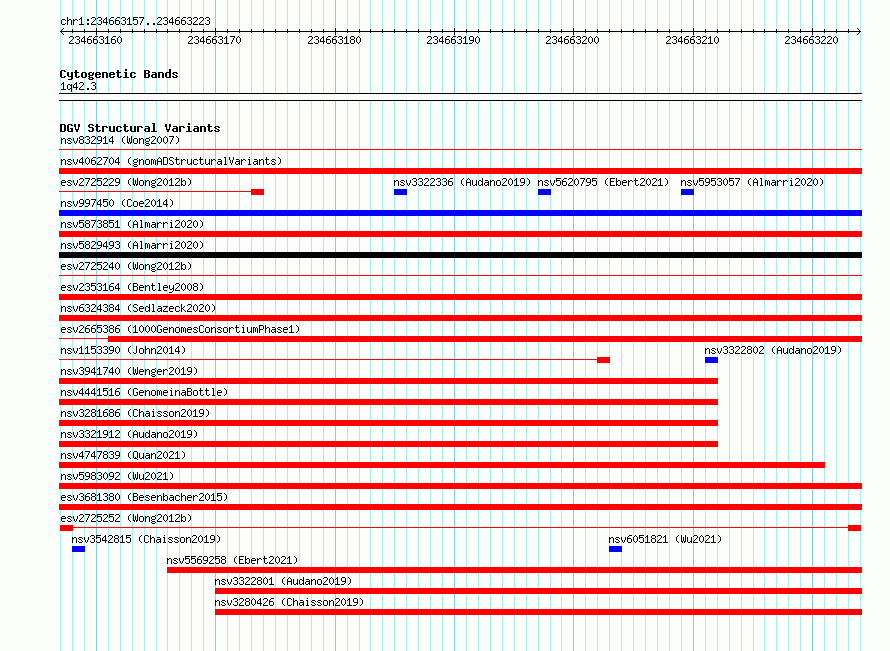The width and height of the screenshot is (890, 651).
Task: Click the nsv3322336 (Audano2019) label
Action: [x=461, y=182]
